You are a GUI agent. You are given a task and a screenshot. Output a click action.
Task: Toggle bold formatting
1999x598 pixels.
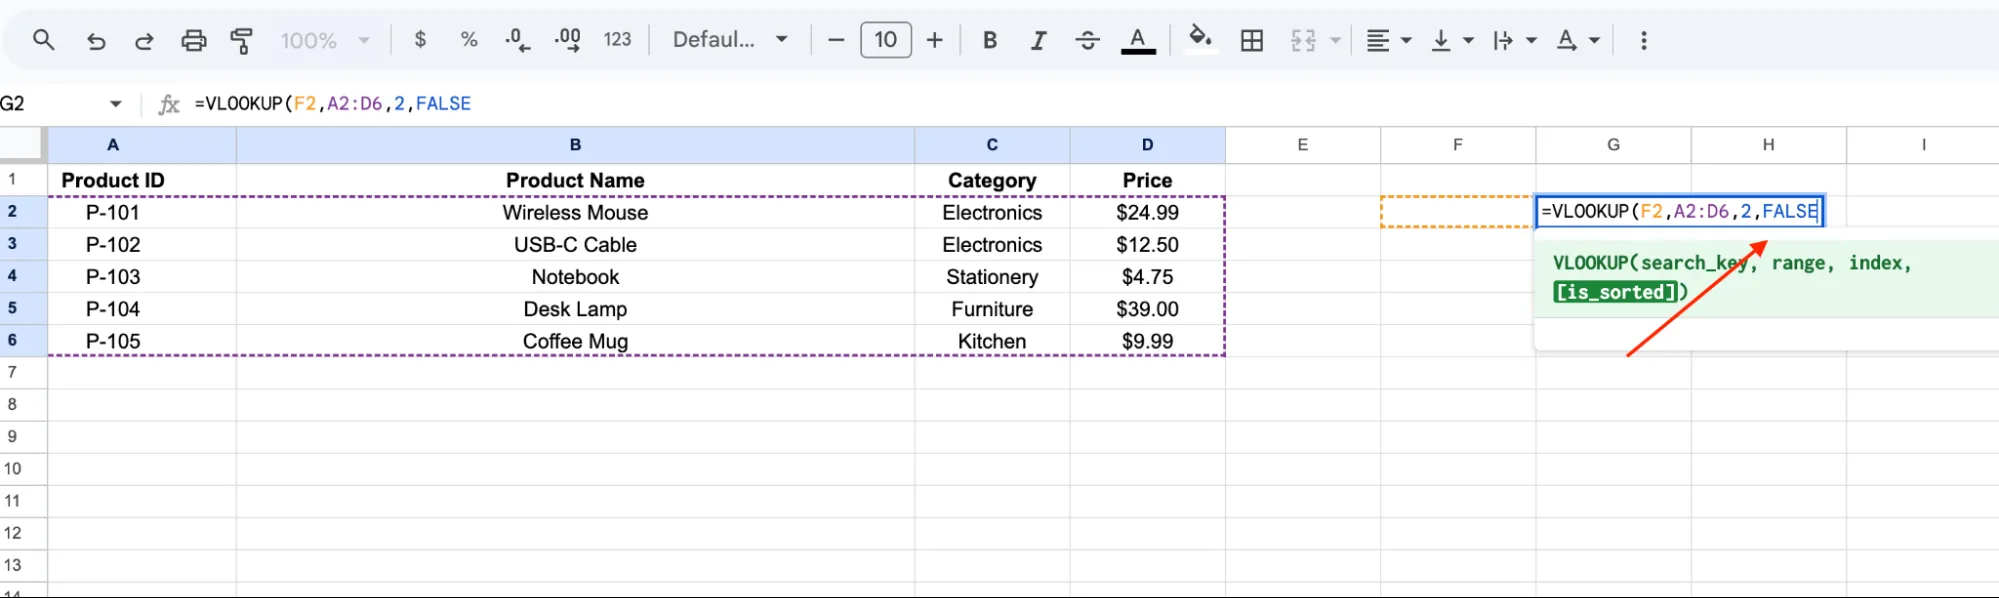pos(990,40)
